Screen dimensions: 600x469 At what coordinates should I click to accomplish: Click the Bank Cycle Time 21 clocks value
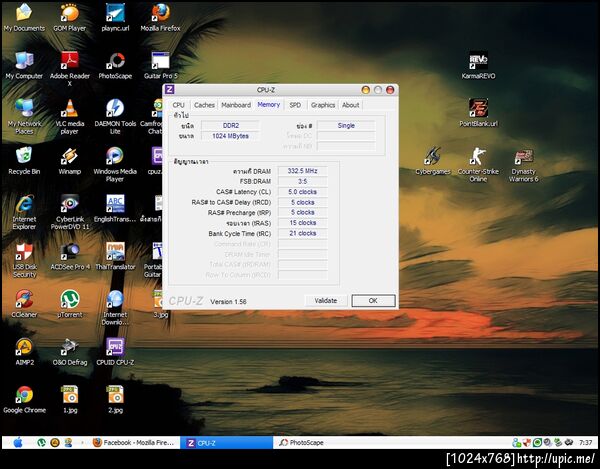point(302,233)
